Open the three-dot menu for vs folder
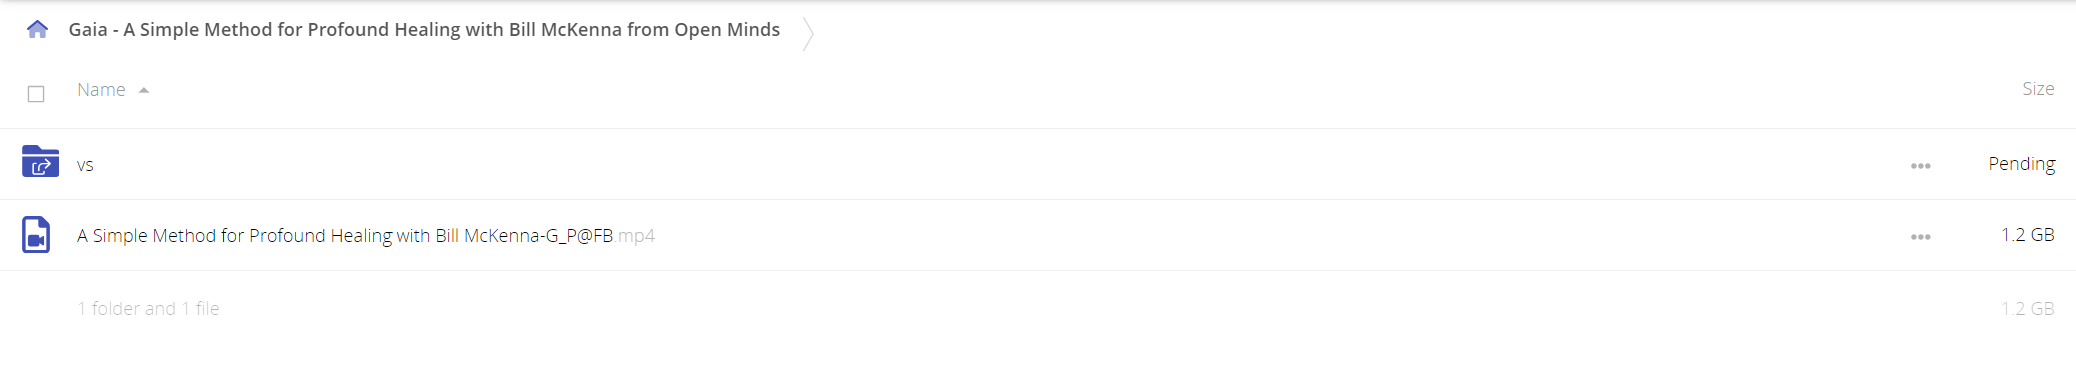The width and height of the screenshot is (2076, 380). click(x=1920, y=166)
